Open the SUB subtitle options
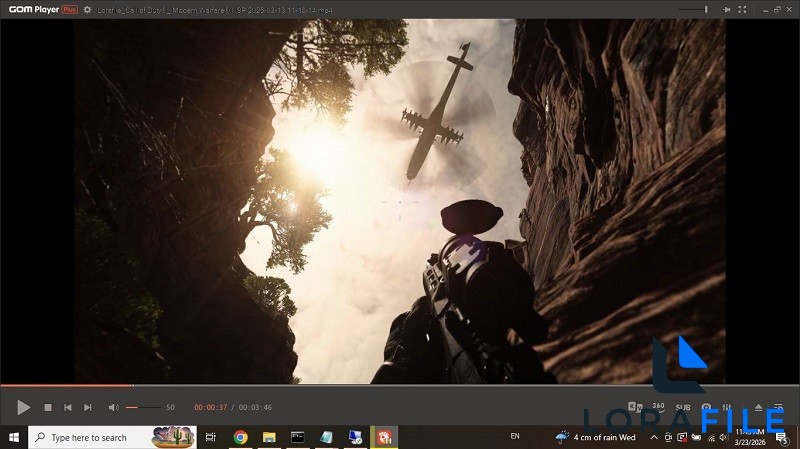 click(x=683, y=407)
